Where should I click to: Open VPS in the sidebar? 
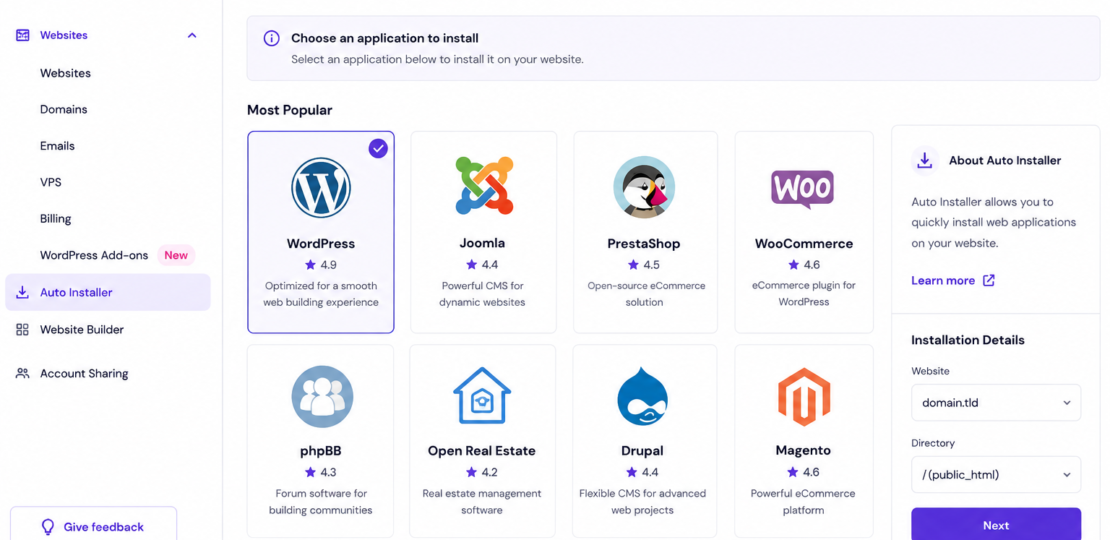click(51, 182)
